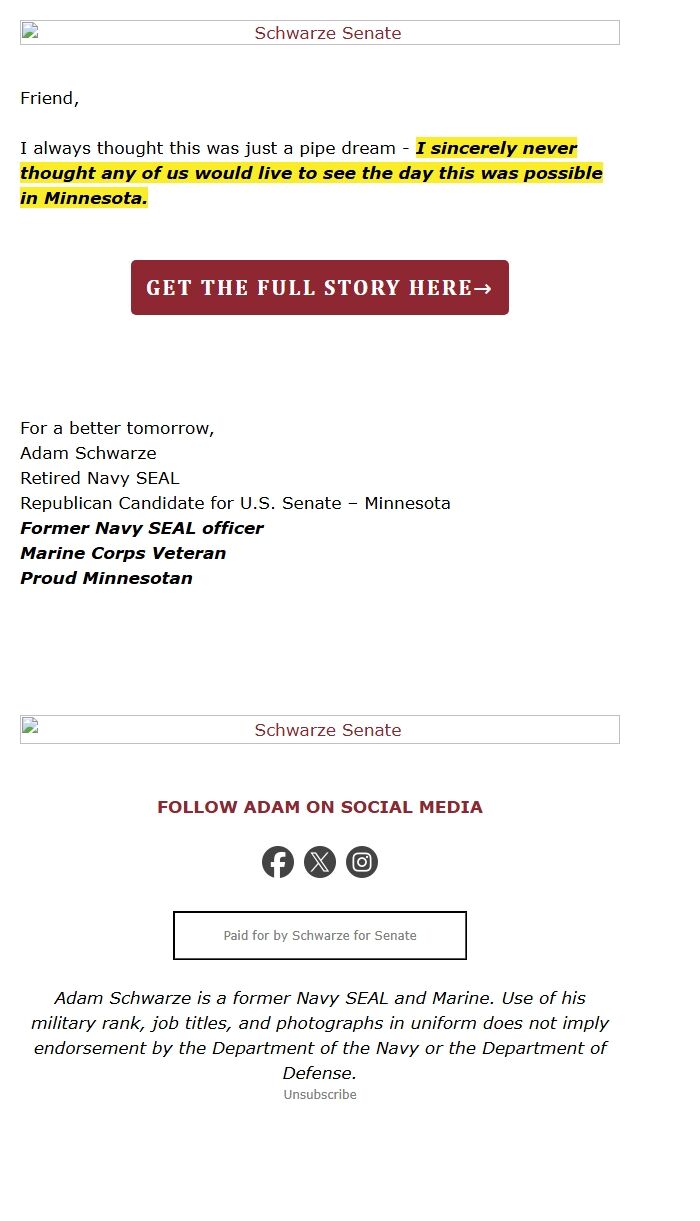Select the FOLLOW ADAM ON SOCIAL MEDIA heading
Image resolution: width=700 pixels, height=1221 pixels.
coord(319,807)
